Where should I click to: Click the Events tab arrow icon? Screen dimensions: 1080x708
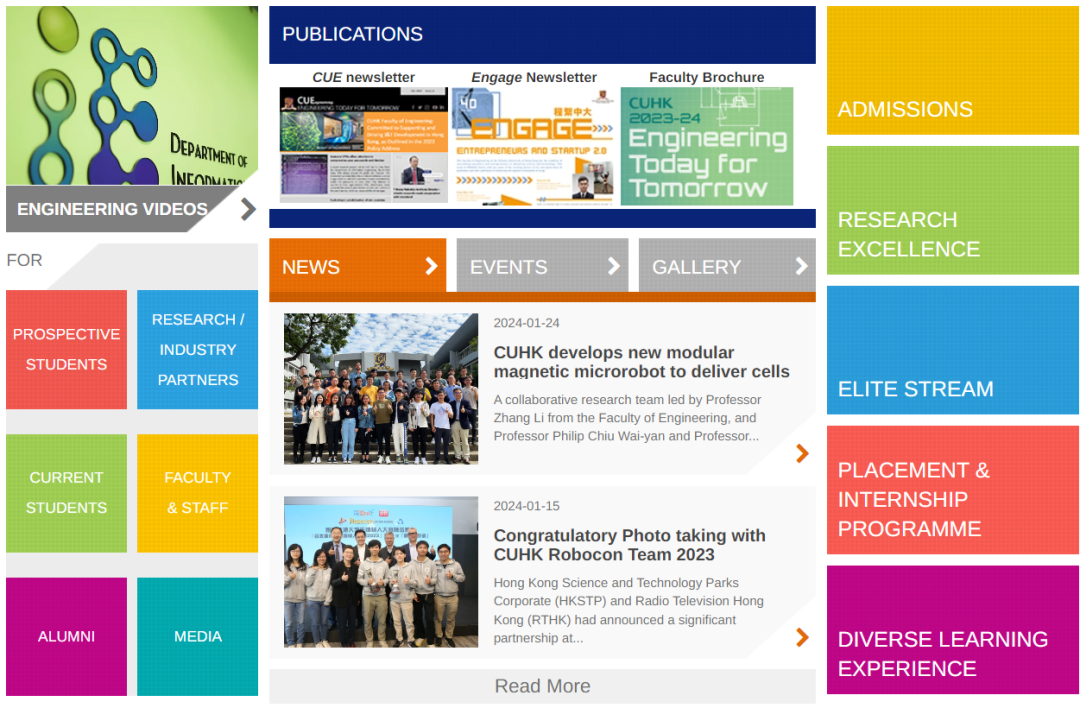614,266
